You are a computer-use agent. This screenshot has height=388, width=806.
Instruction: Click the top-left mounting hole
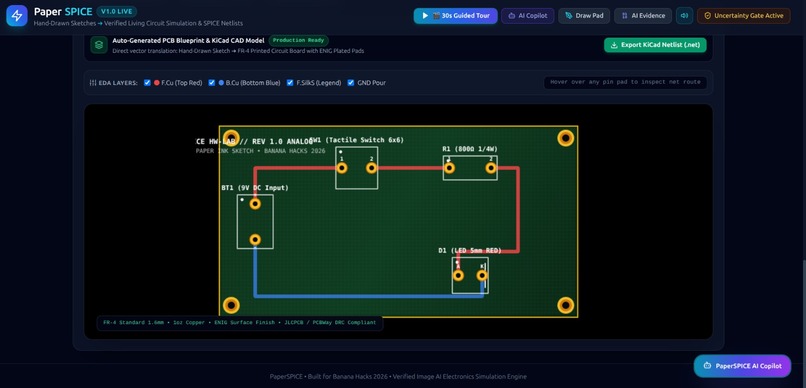coord(231,137)
